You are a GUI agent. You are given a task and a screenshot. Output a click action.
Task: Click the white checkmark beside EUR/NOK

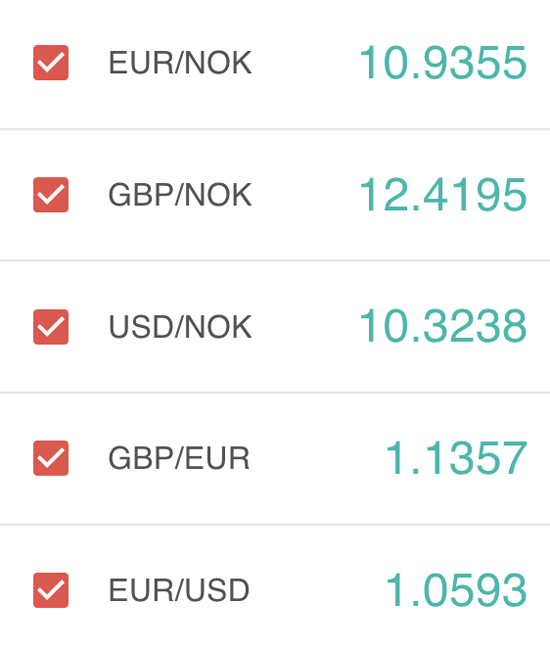[x=51, y=63]
